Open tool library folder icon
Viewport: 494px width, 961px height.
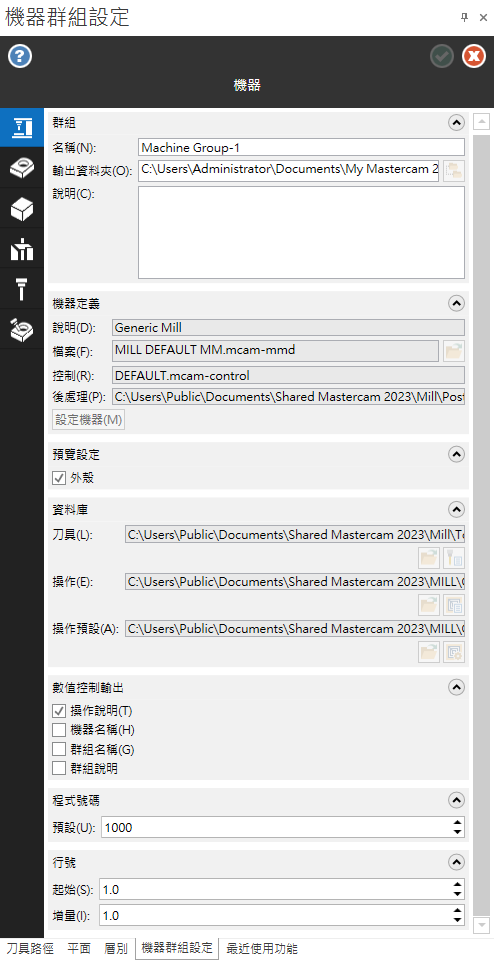pyautogui.click(x=429, y=558)
